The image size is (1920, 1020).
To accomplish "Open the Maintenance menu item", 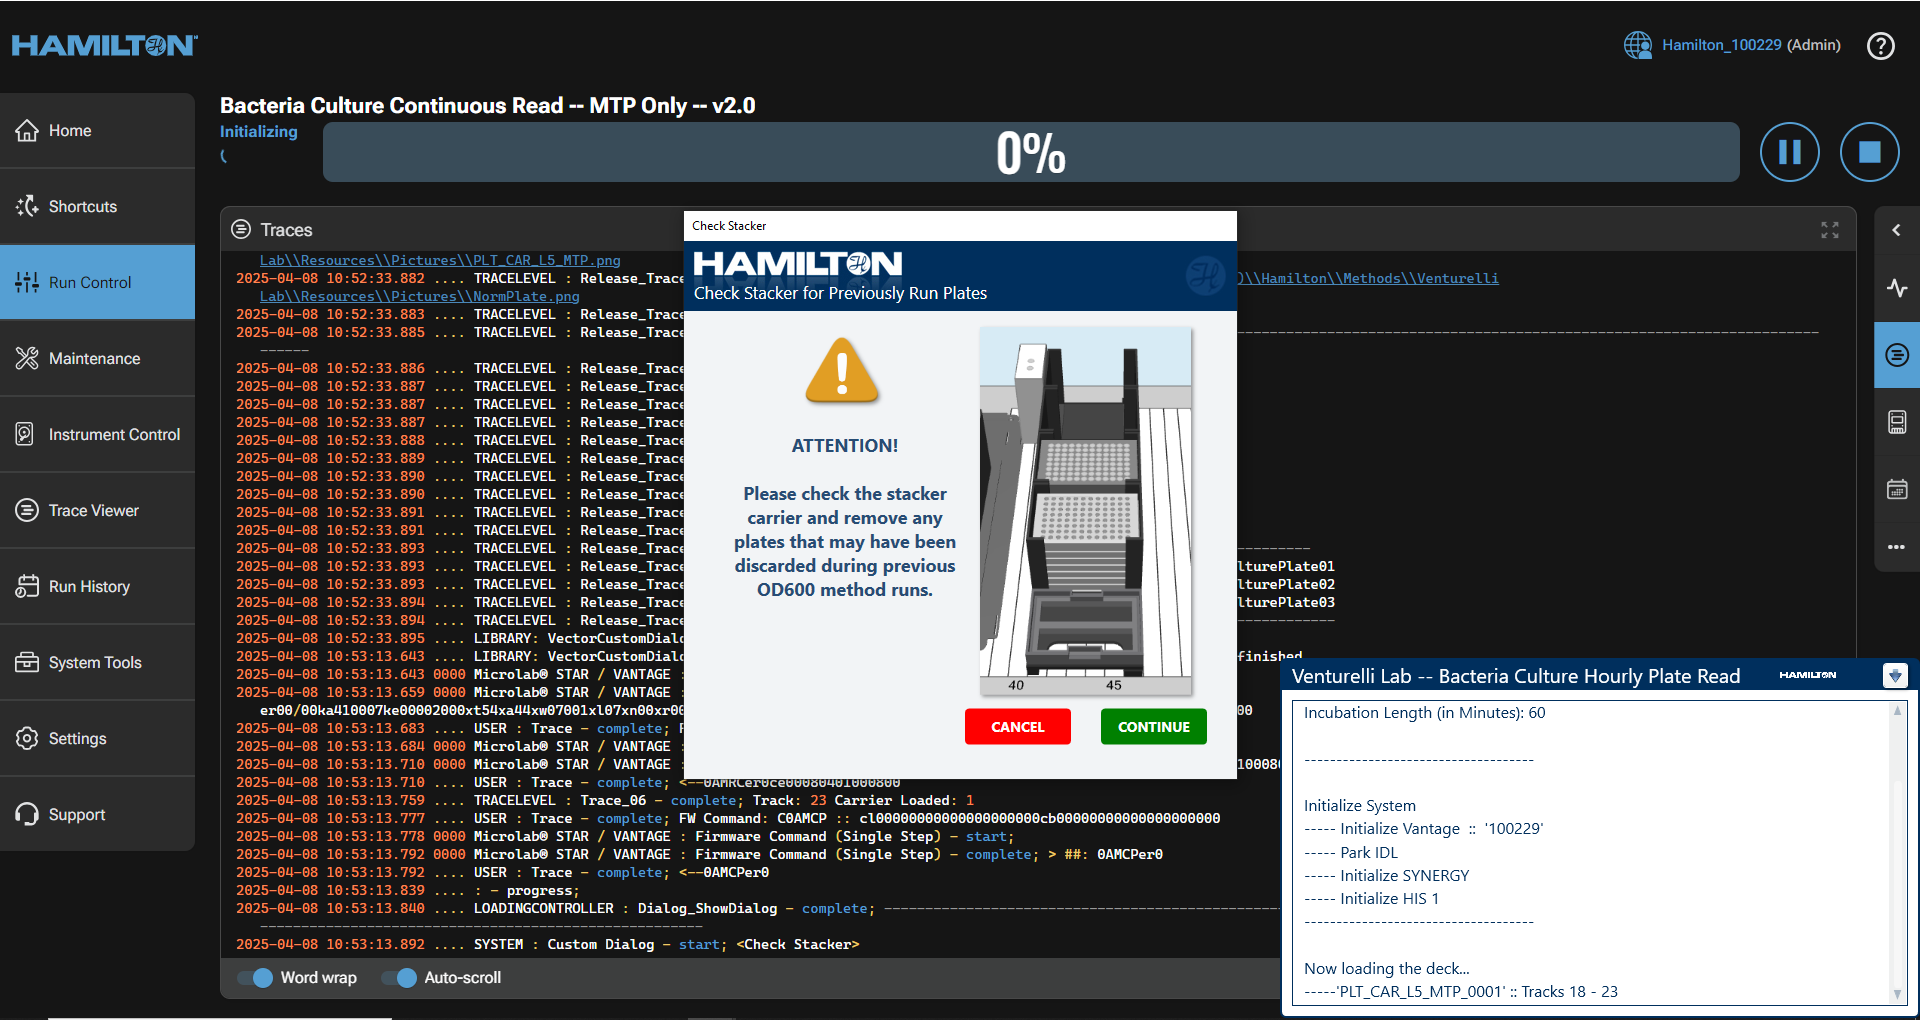I will 97,358.
